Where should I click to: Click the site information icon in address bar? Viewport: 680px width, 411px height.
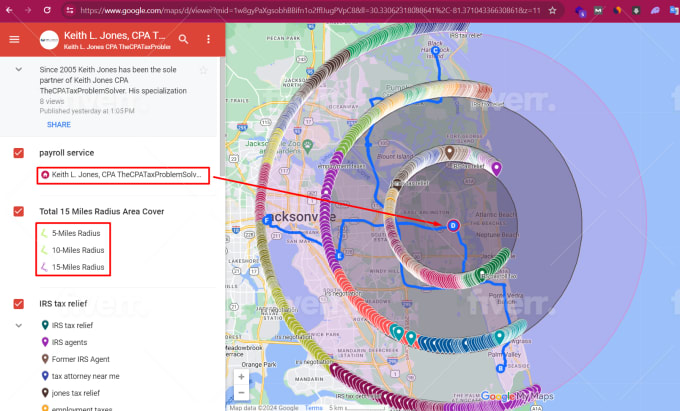pyautogui.click(x=69, y=10)
